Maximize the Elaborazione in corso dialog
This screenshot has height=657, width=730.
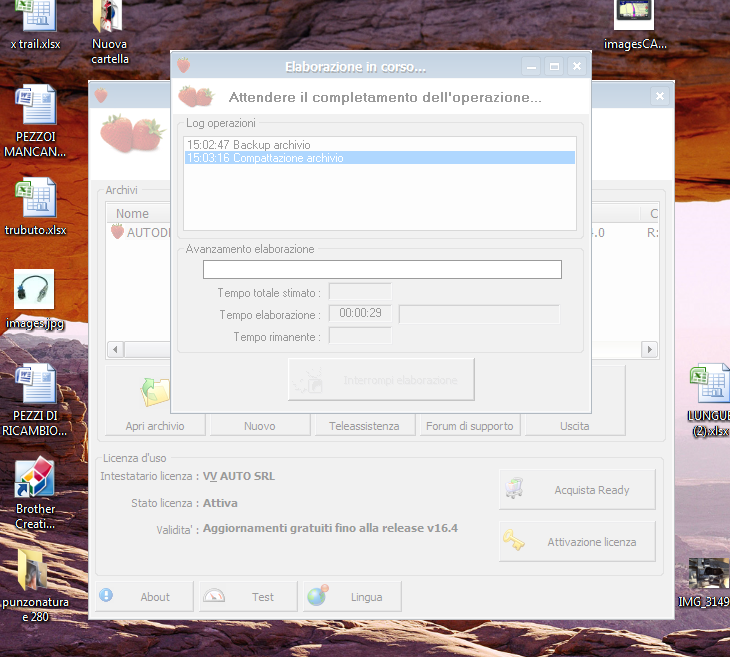tap(554, 66)
